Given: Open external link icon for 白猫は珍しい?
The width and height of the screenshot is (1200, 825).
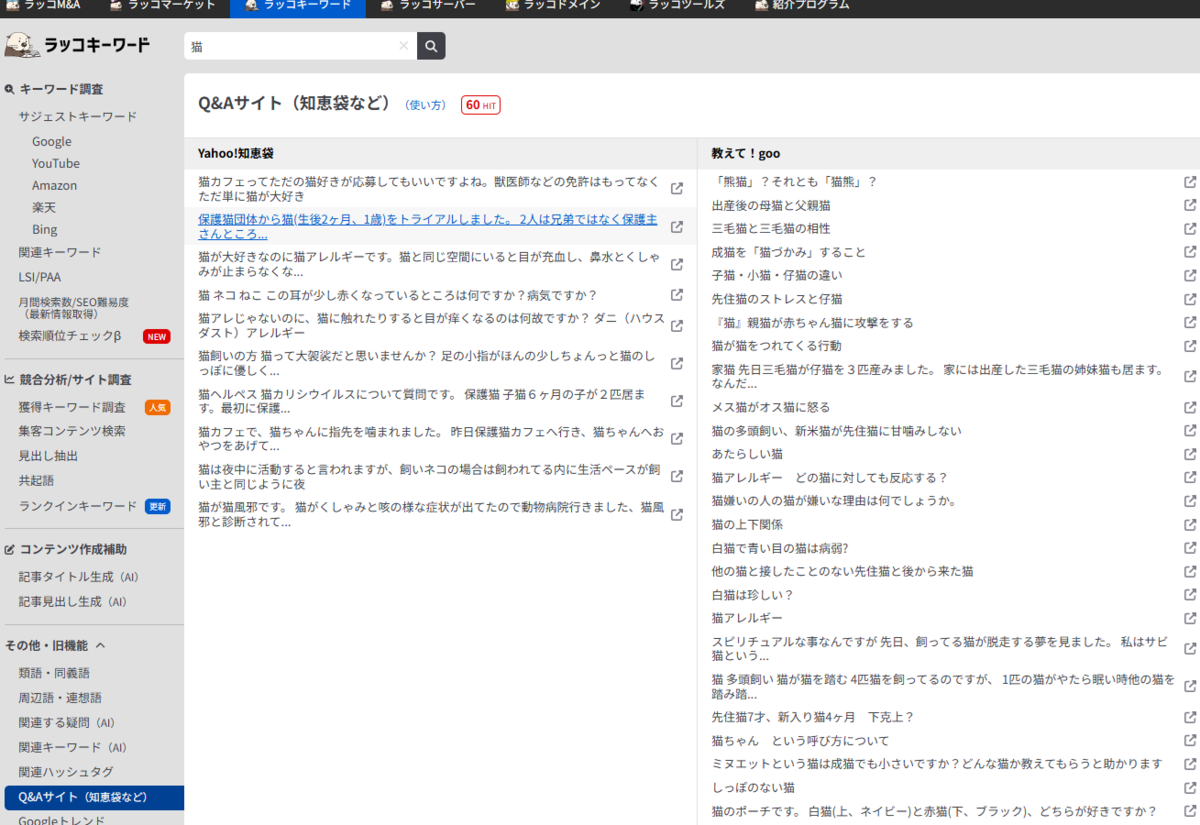Looking at the screenshot, I should [x=1190, y=595].
